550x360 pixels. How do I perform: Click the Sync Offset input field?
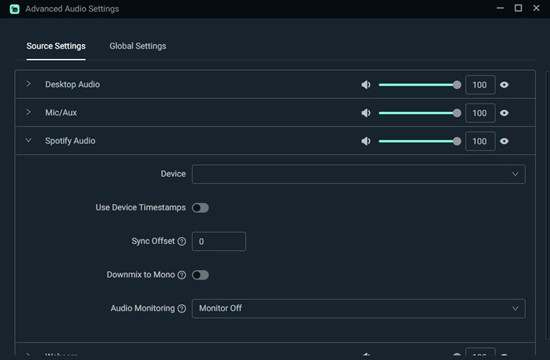(219, 241)
